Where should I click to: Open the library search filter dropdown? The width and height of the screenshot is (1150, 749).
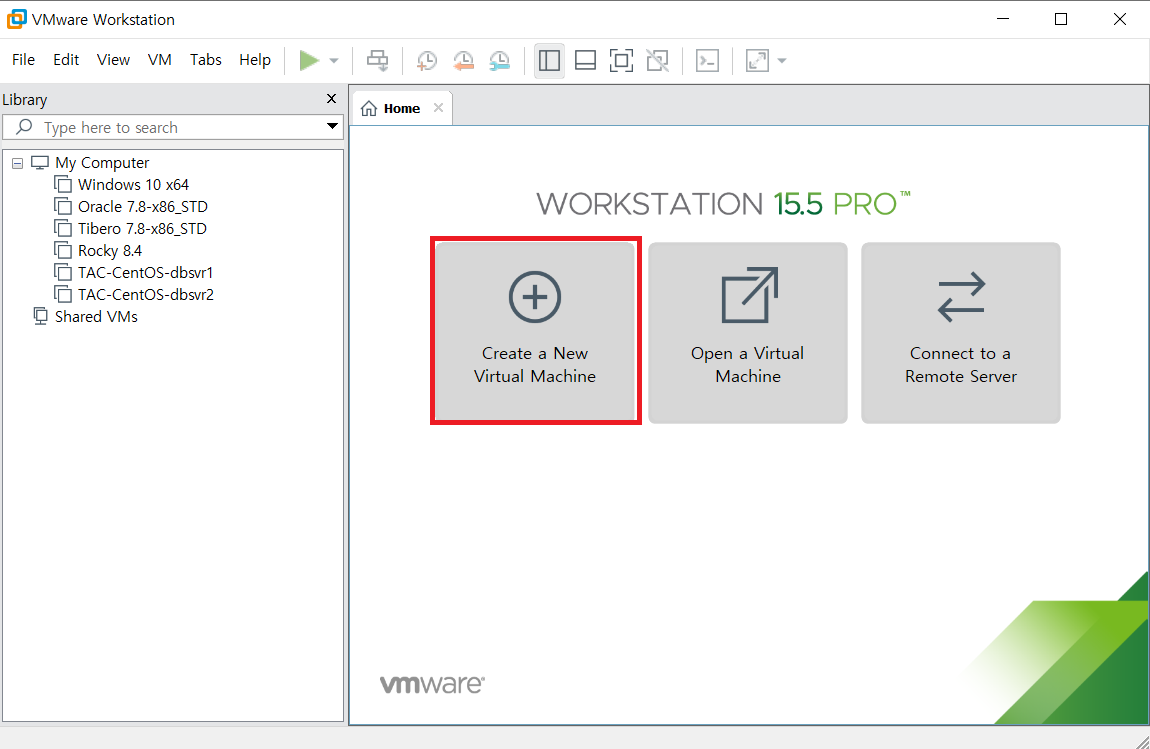(332, 126)
